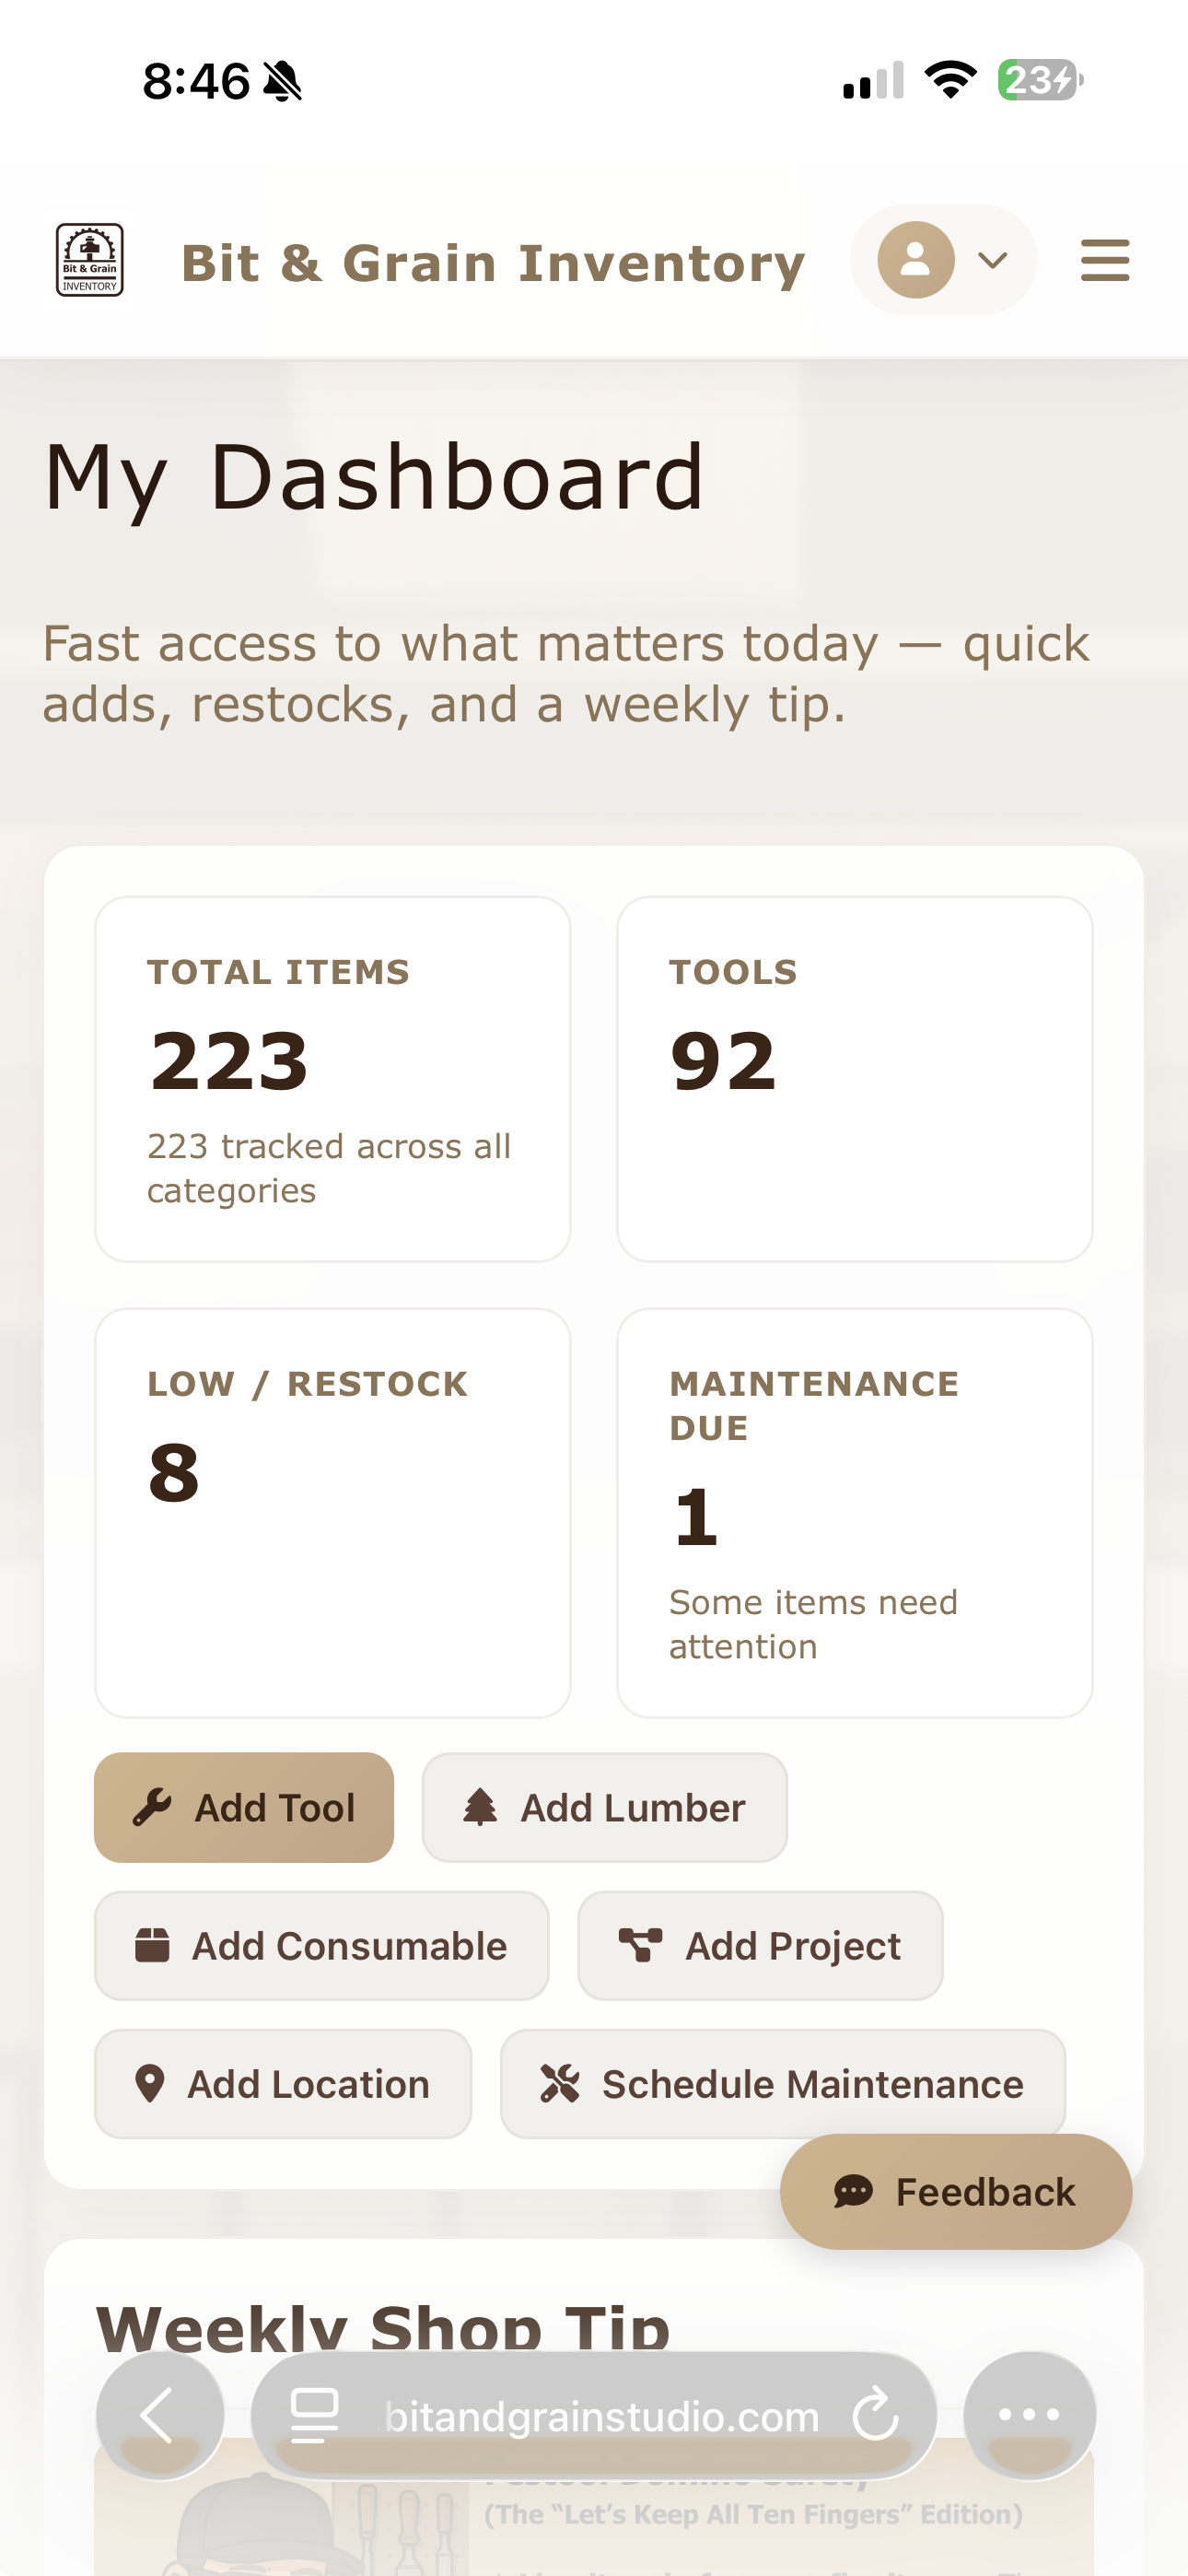Tap the page reload icon

pyautogui.click(x=876, y=2415)
